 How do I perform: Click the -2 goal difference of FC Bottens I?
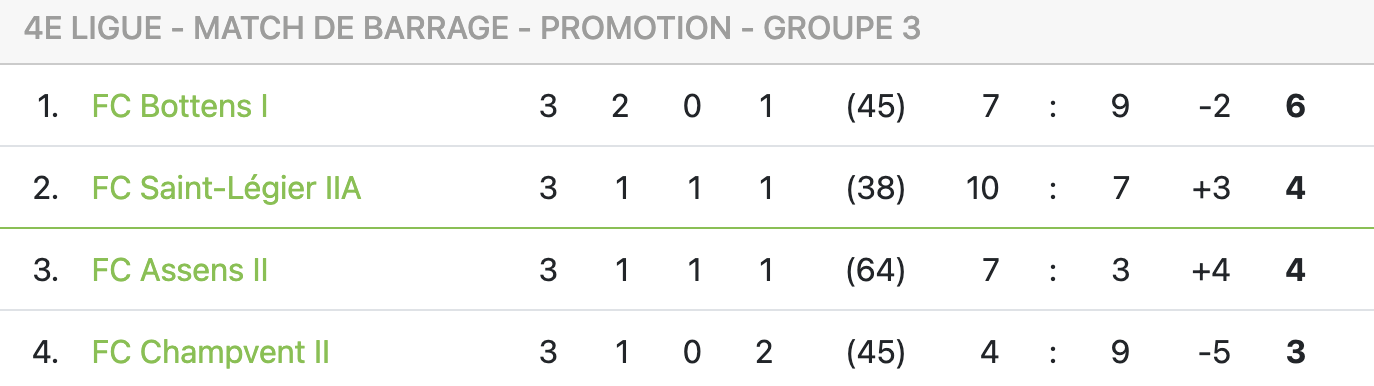1213,106
